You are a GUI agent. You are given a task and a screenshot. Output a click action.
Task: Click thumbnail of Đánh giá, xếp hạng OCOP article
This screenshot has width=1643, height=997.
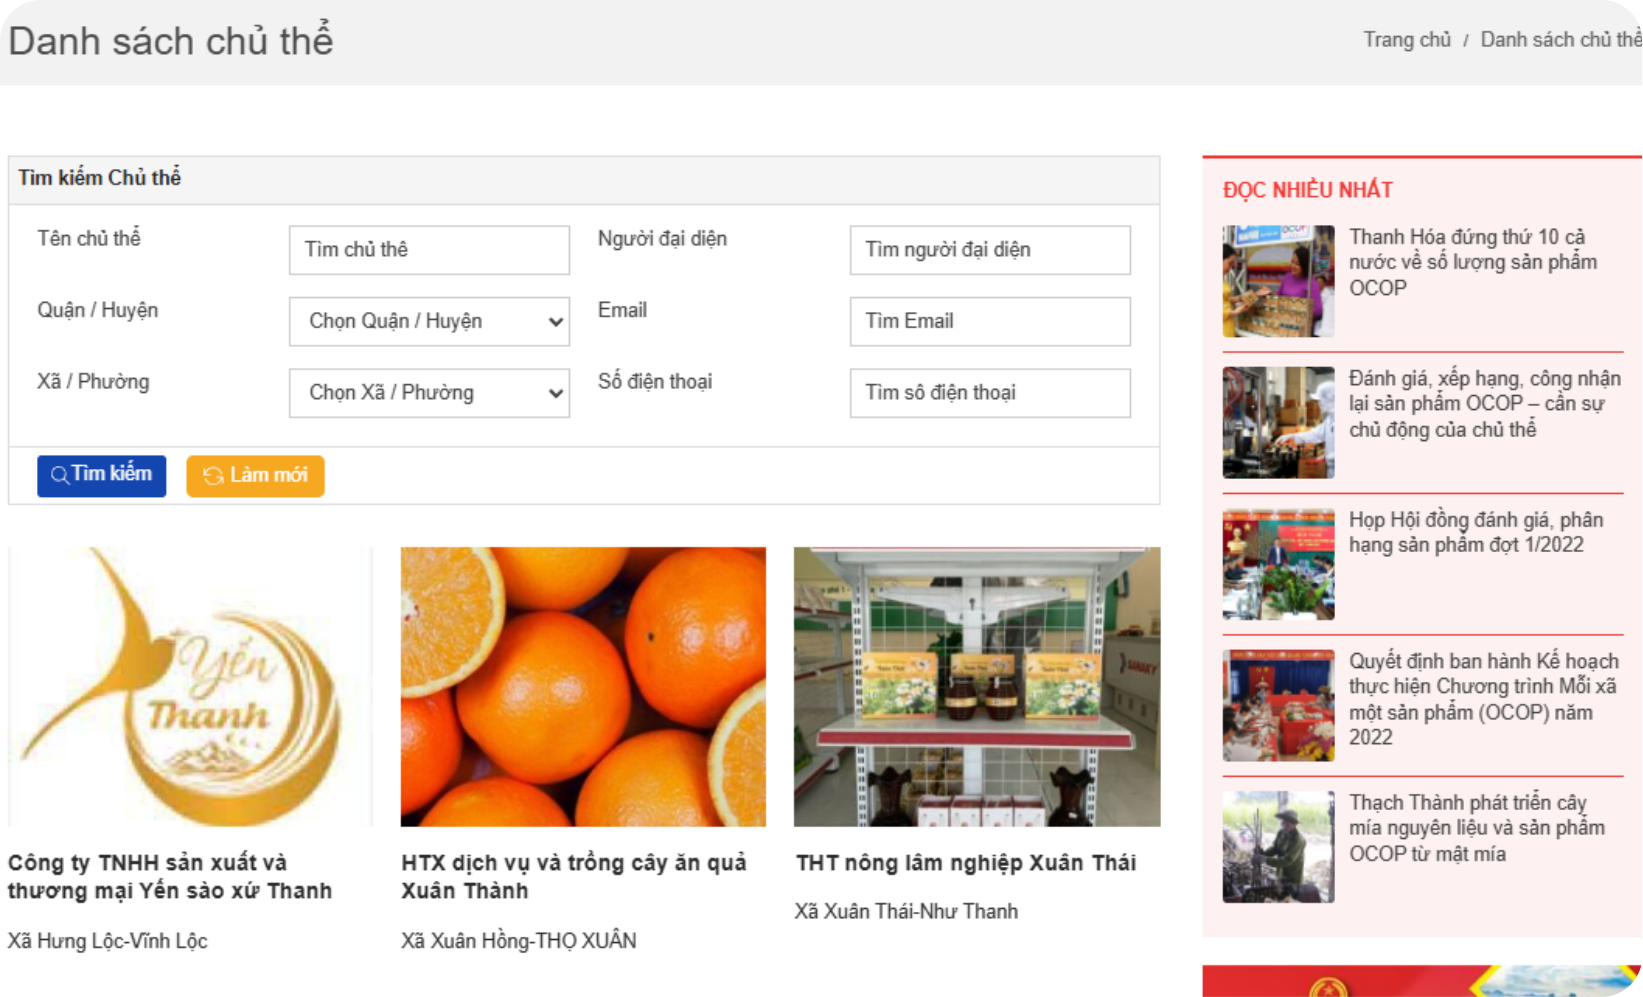click(1278, 422)
